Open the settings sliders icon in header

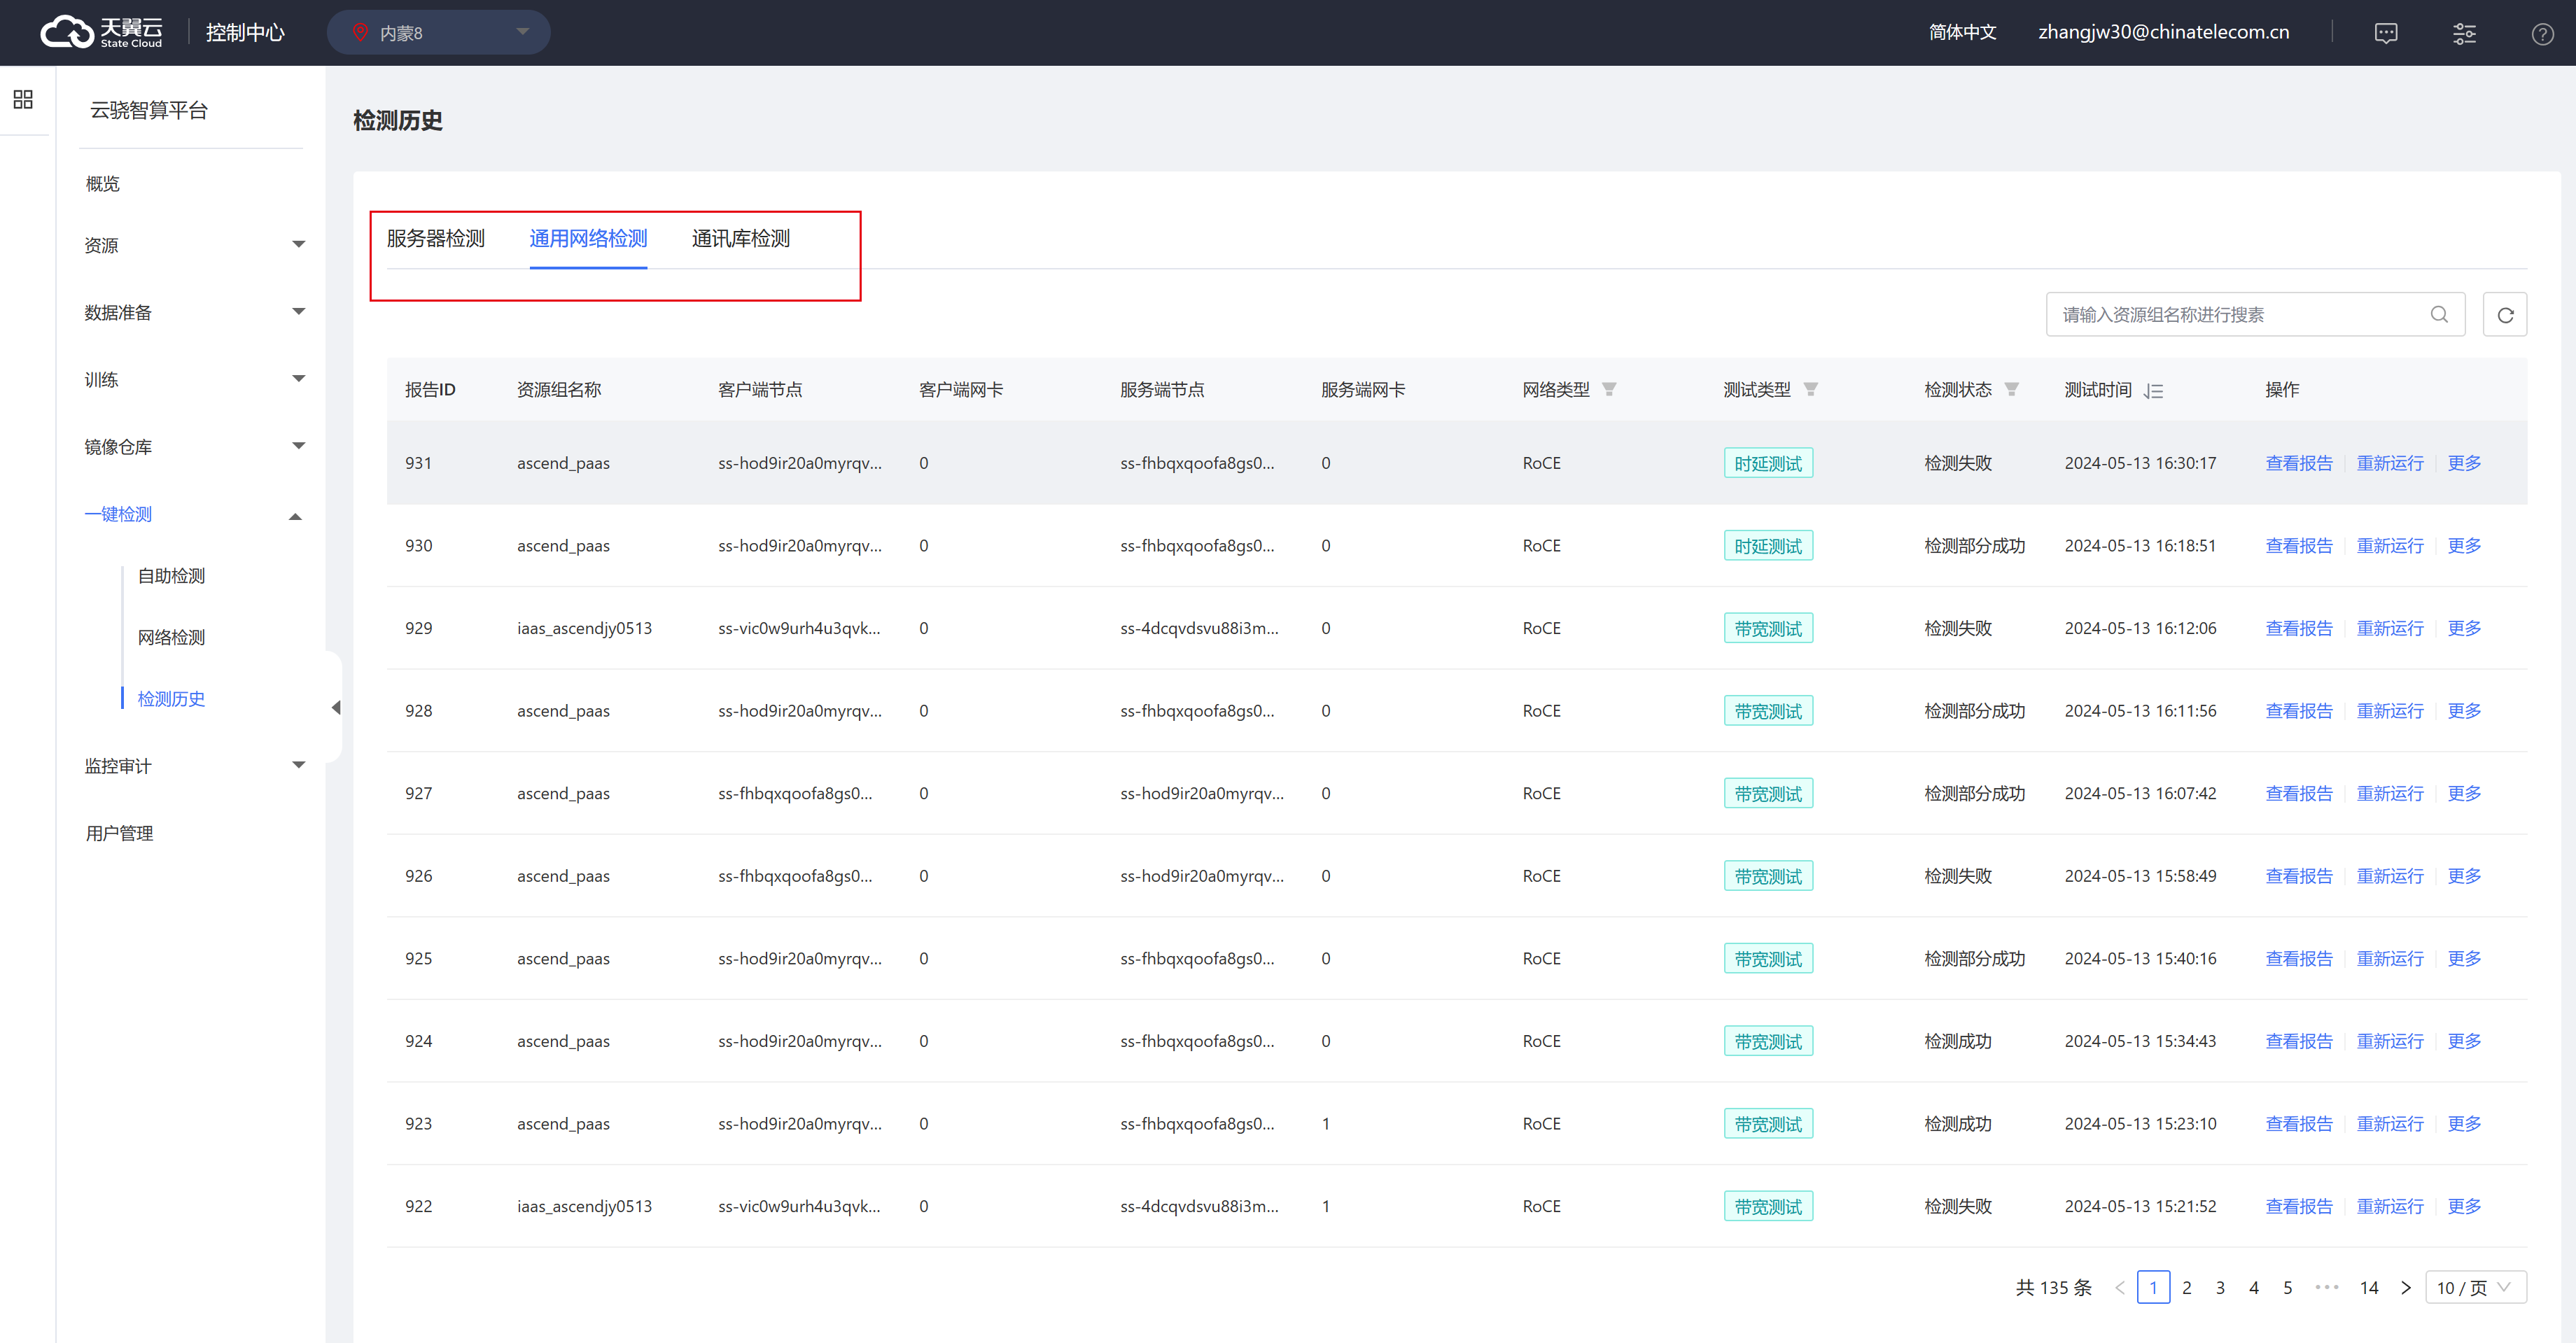pos(2464,33)
